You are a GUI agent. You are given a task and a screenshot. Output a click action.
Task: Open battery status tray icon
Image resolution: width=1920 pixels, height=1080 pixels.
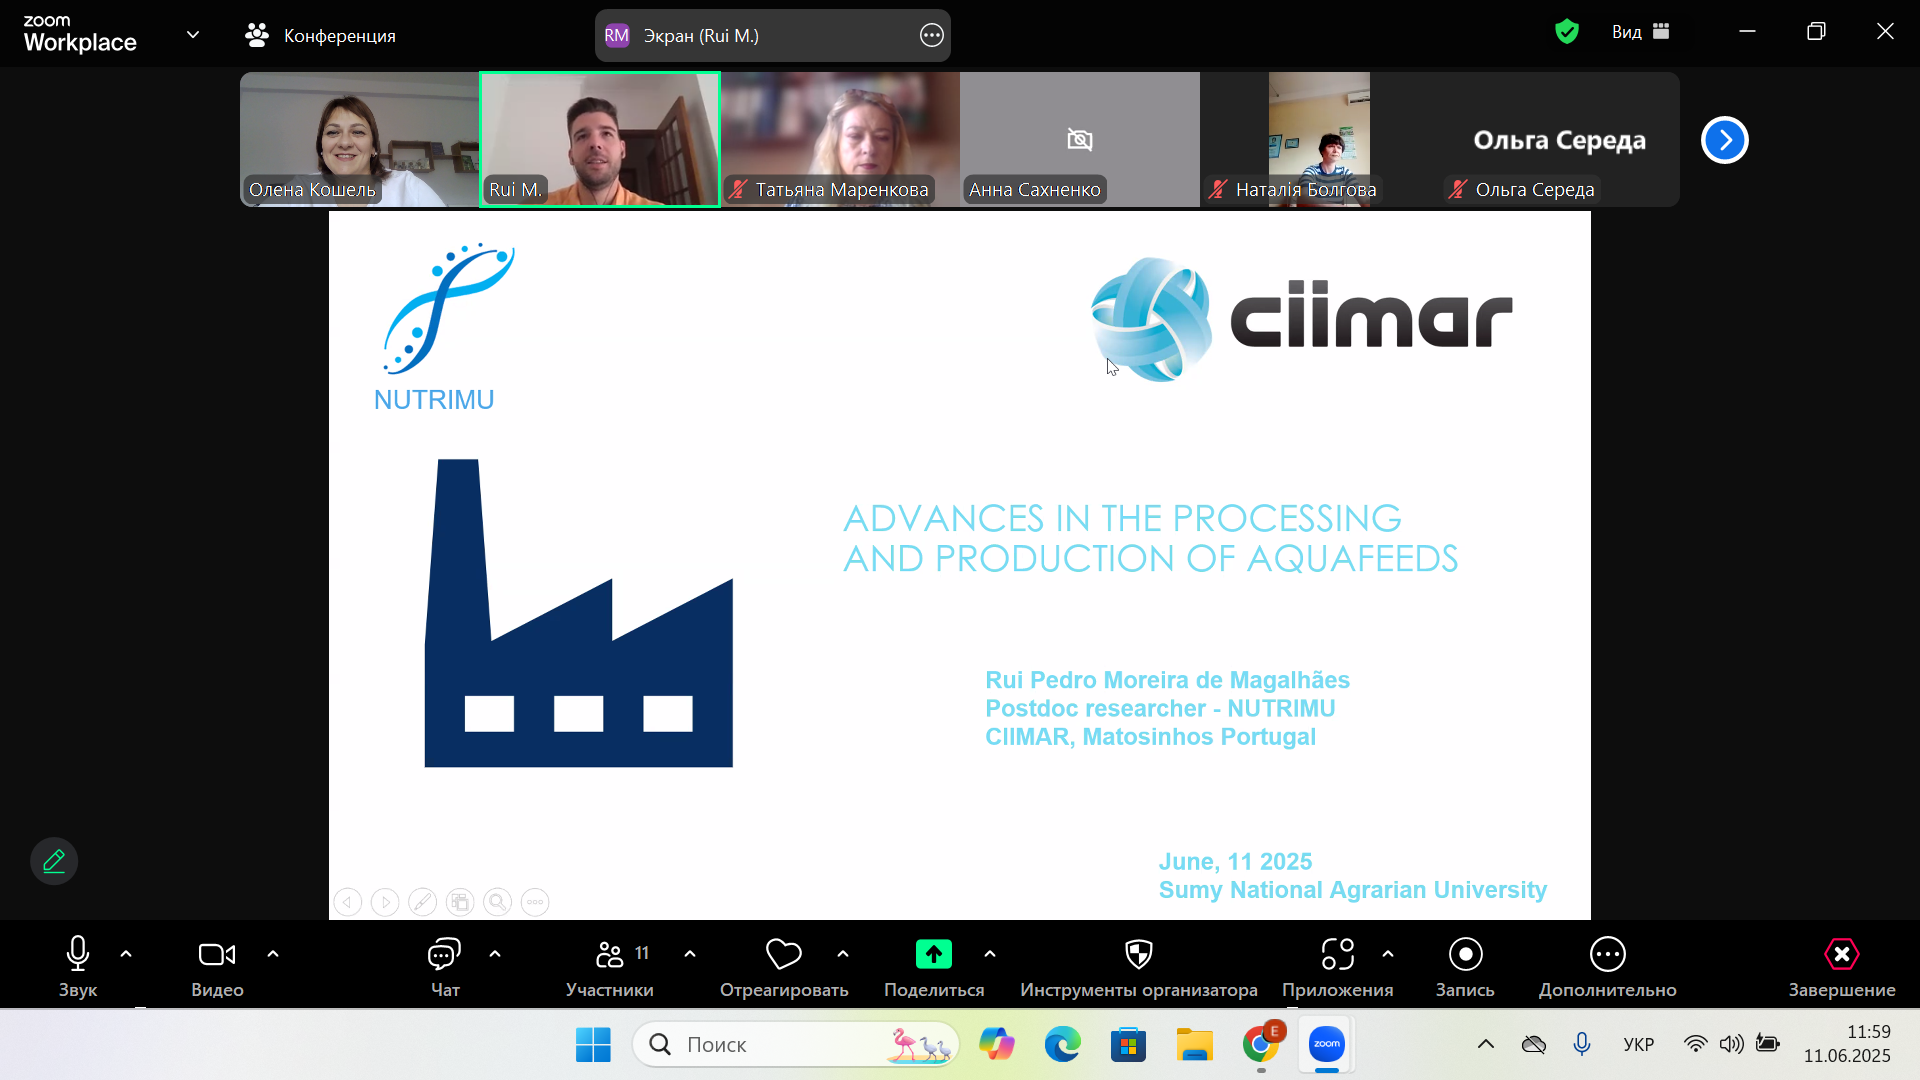(1768, 1045)
